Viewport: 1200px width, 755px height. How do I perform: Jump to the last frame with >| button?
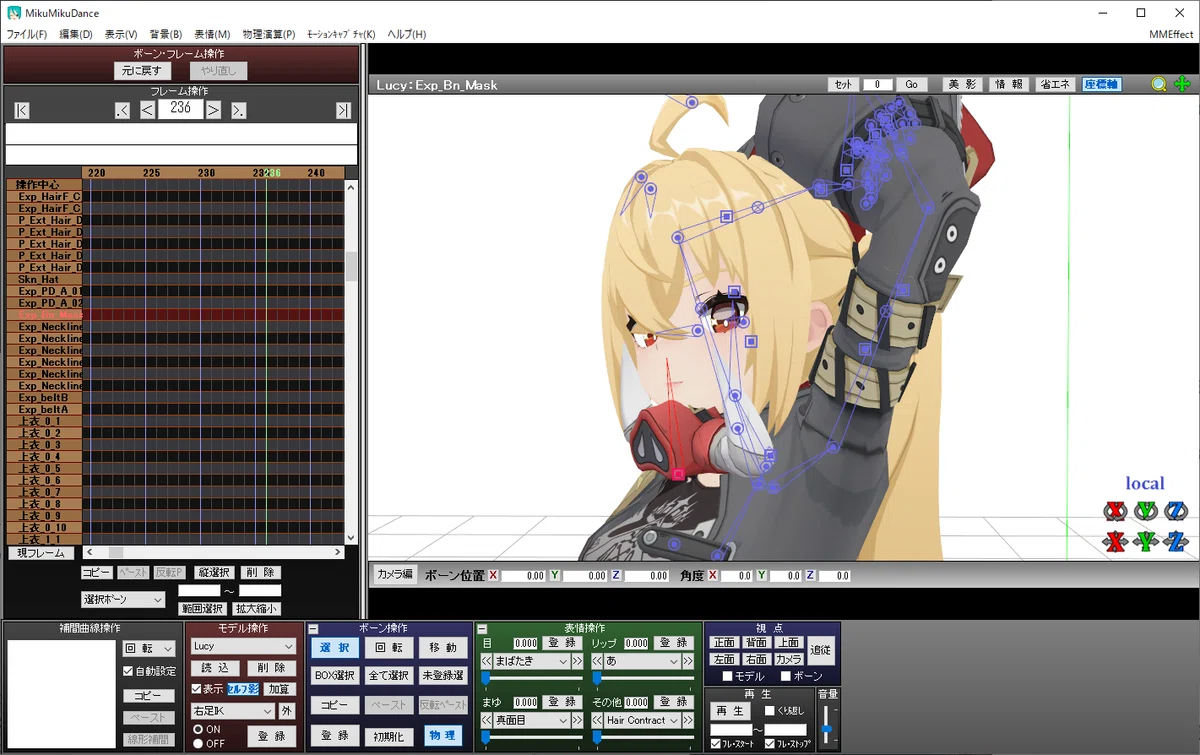pos(343,110)
